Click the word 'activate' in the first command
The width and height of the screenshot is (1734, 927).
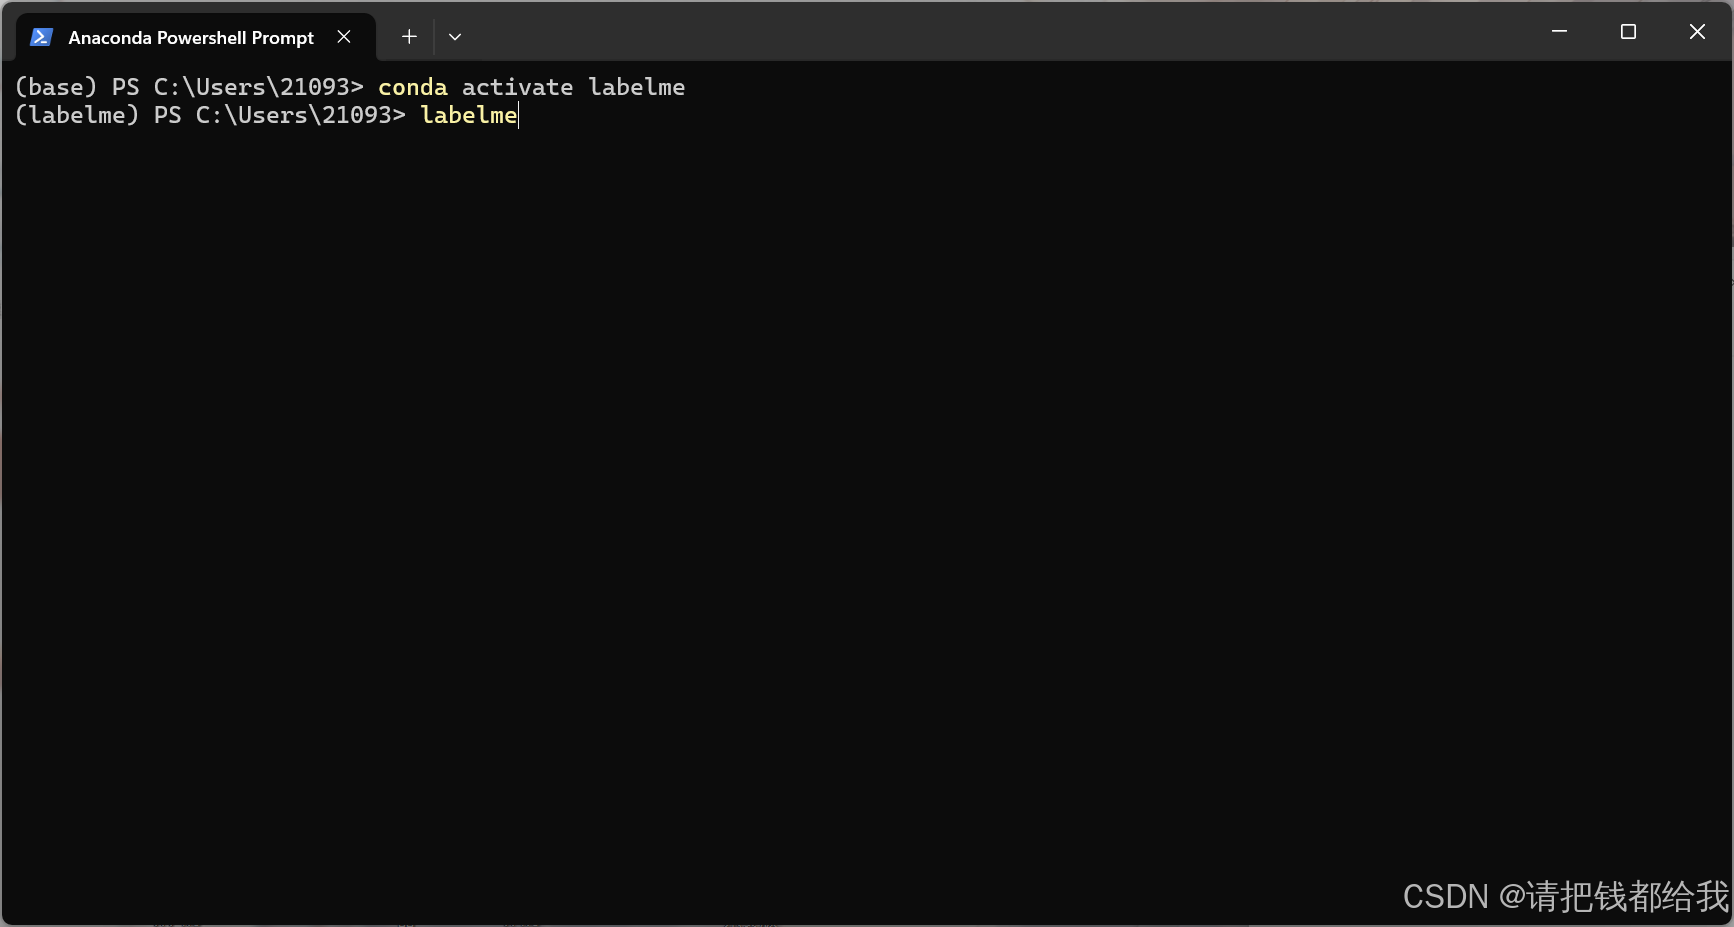click(x=517, y=87)
